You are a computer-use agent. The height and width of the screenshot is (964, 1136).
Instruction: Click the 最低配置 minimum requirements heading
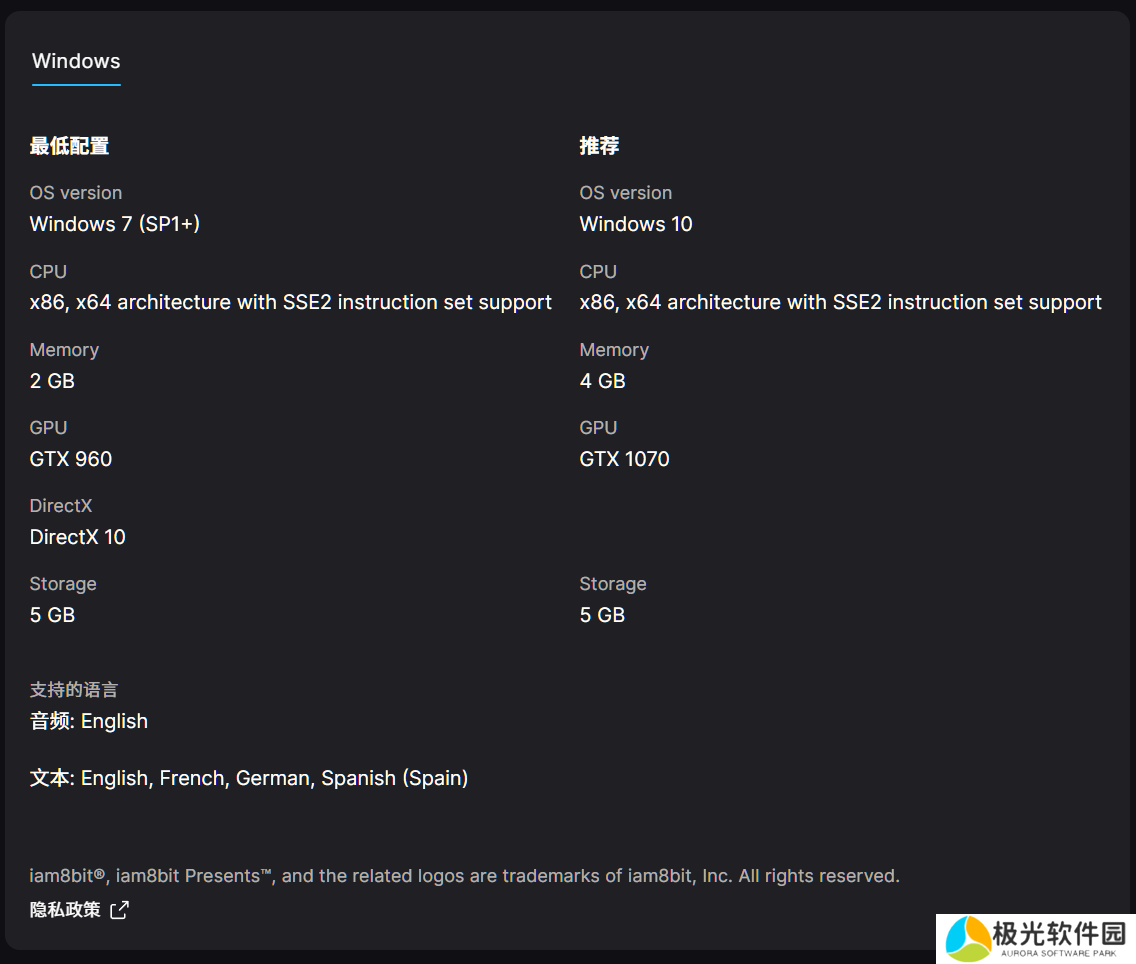point(69,146)
